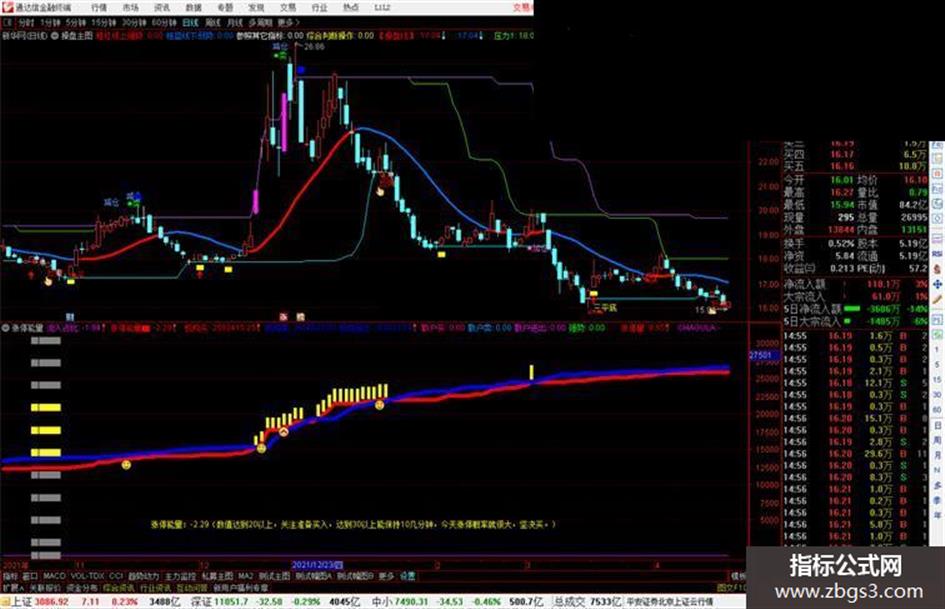
Task: Click the small icon left of 上证 in status bar
Action: (x=5, y=602)
